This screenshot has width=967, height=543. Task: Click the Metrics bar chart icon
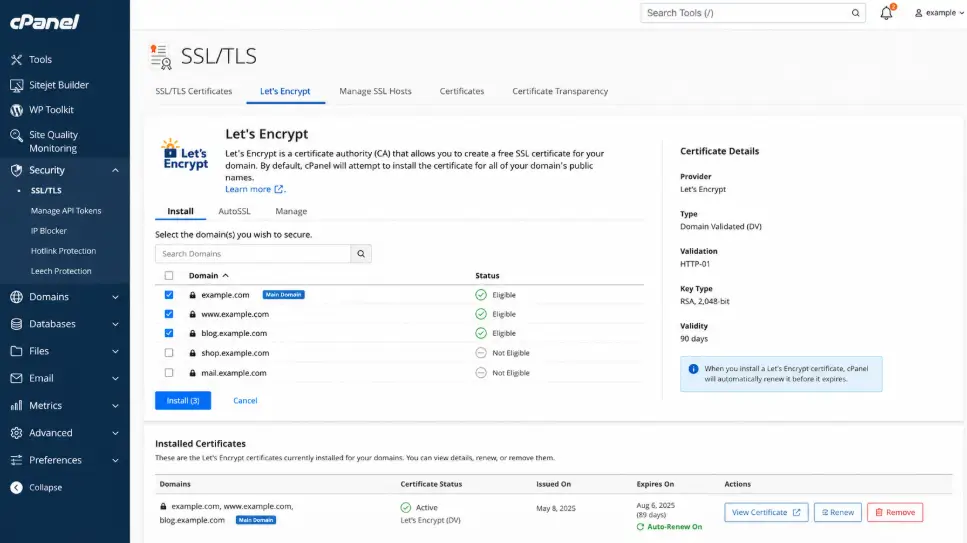[17, 405]
